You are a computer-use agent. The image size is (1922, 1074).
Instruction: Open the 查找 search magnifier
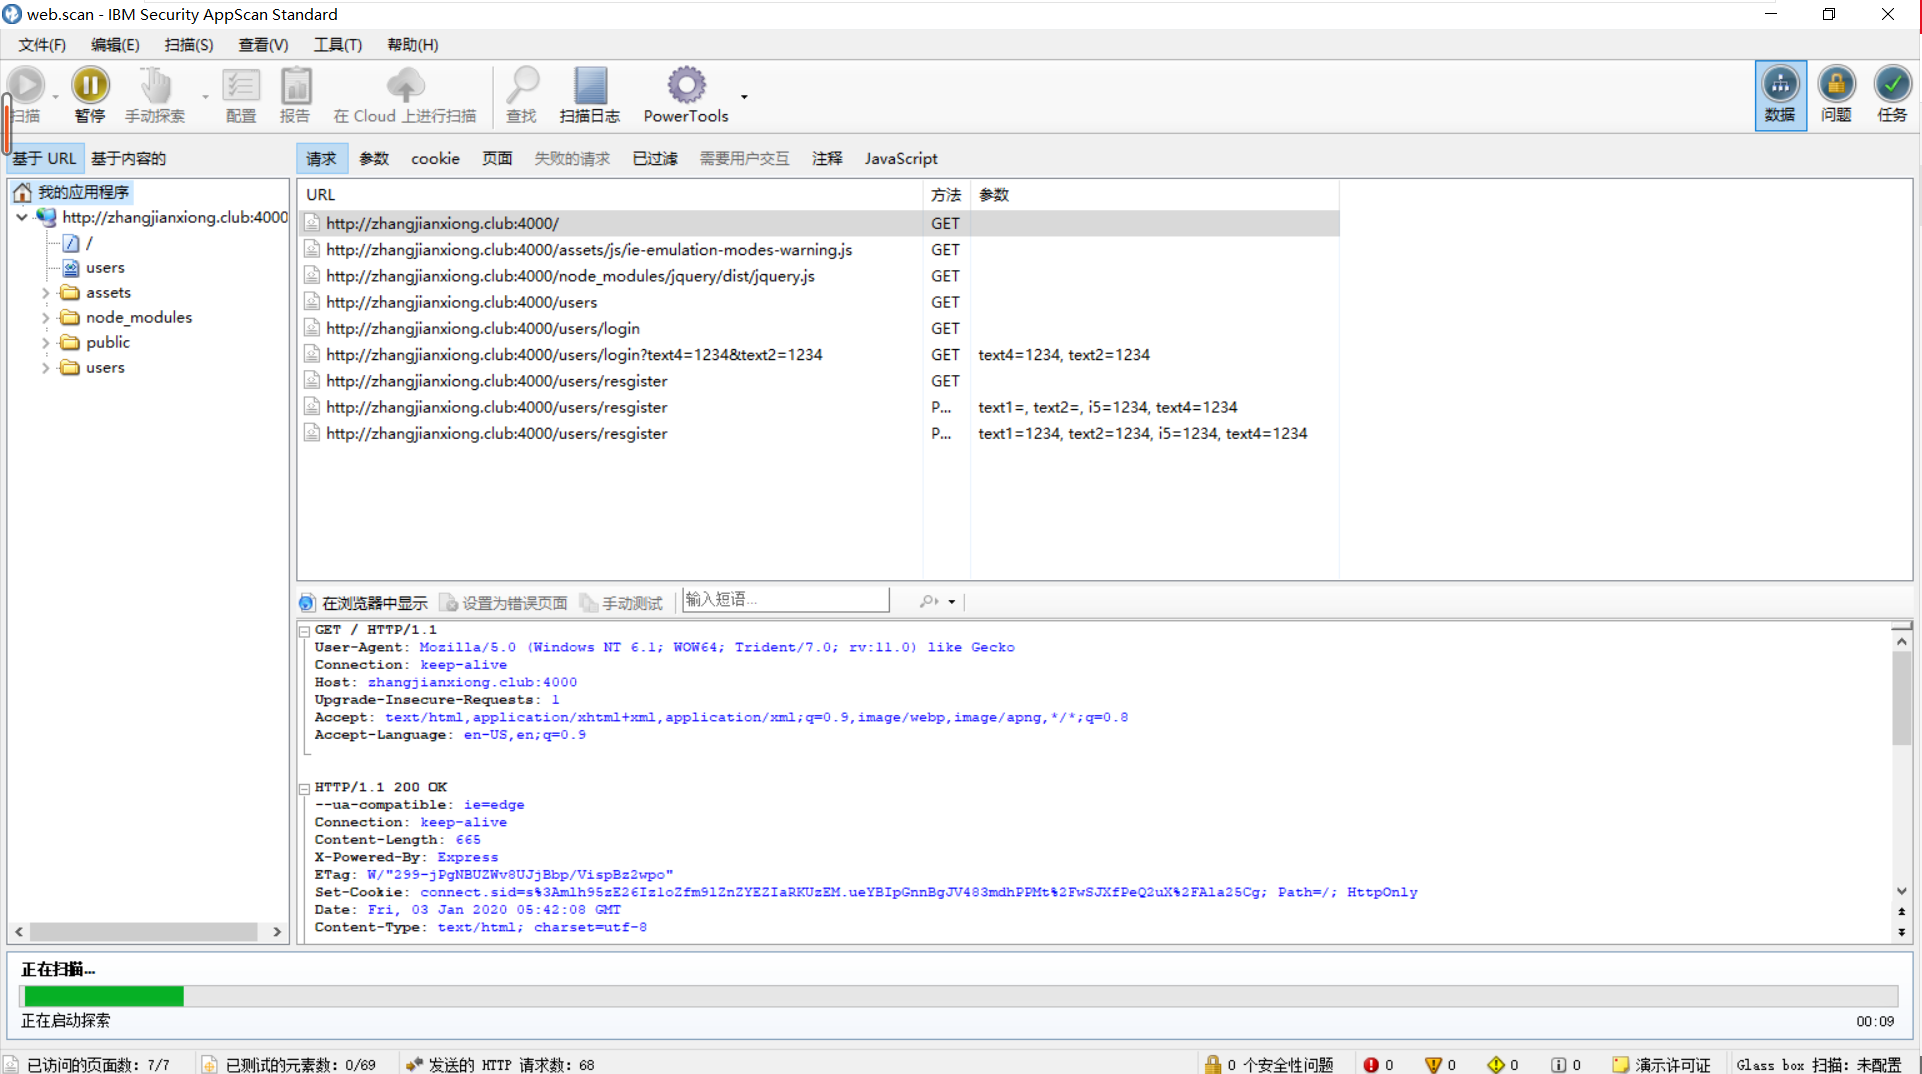522,96
